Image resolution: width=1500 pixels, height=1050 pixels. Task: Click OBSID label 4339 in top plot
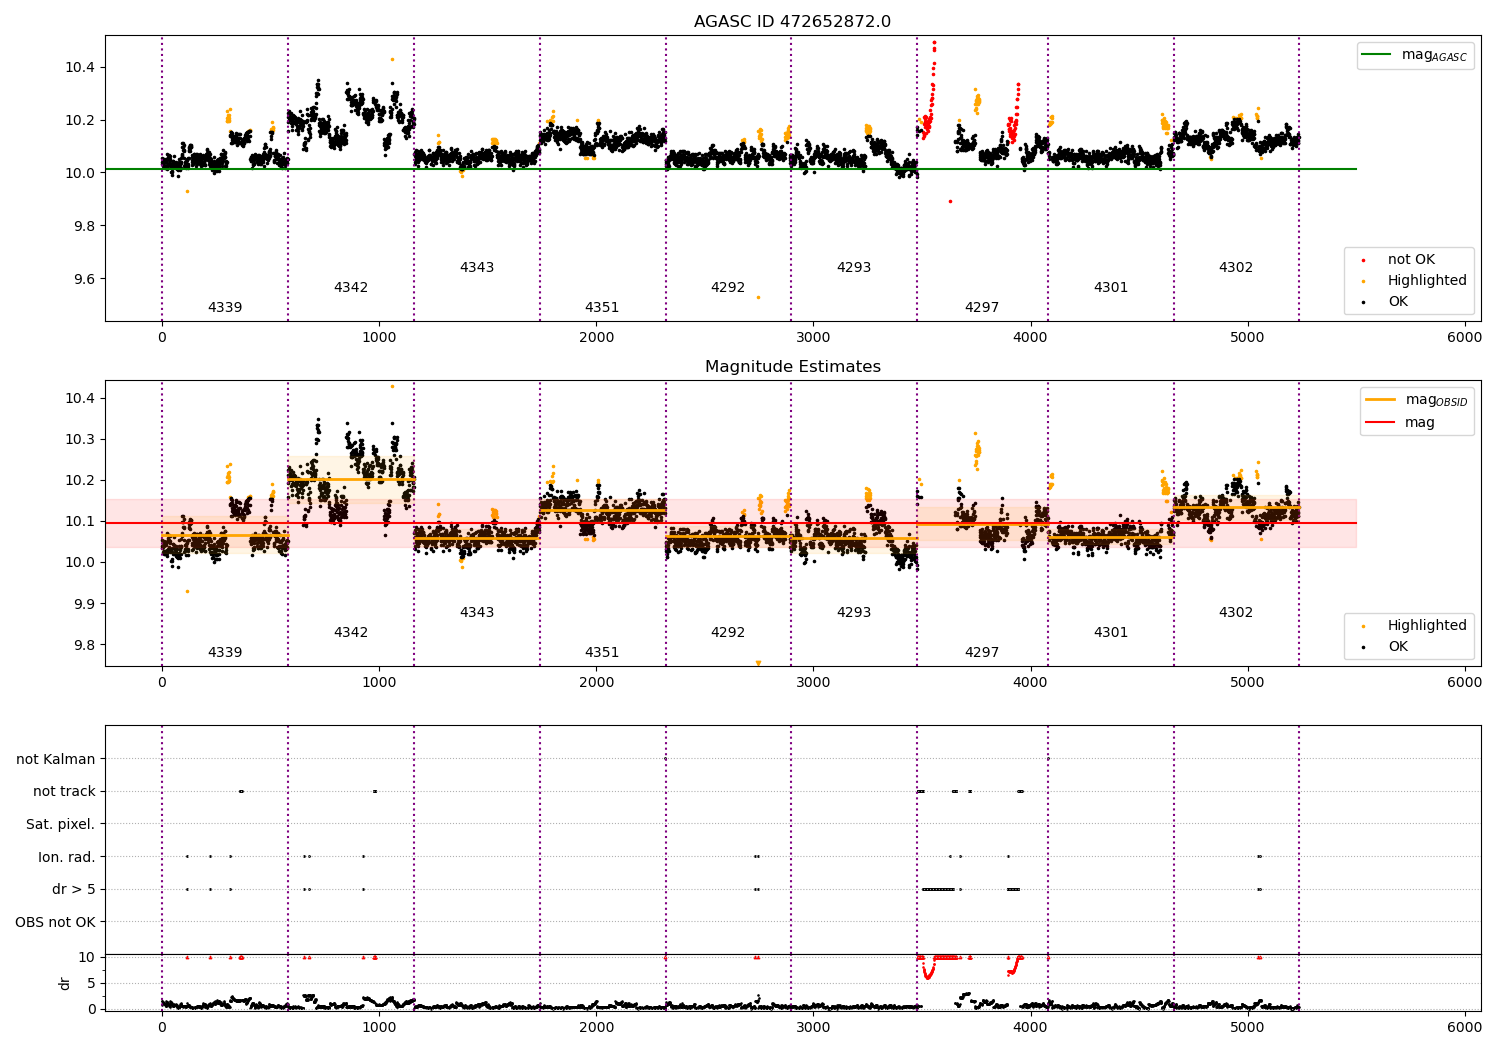point(225,308)
